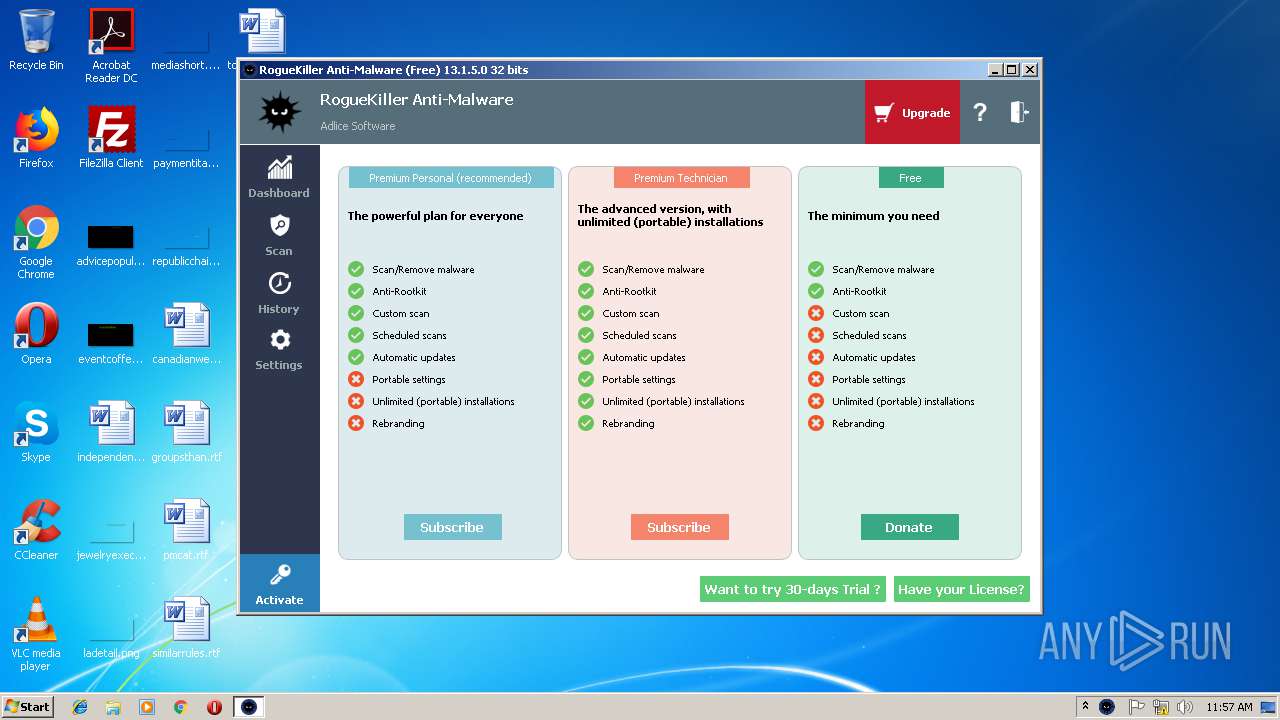The width and height of the screenshot is (1280, 720).
Task: Open CCleaner desktop shortcut
Action: (x=36, y=530)
